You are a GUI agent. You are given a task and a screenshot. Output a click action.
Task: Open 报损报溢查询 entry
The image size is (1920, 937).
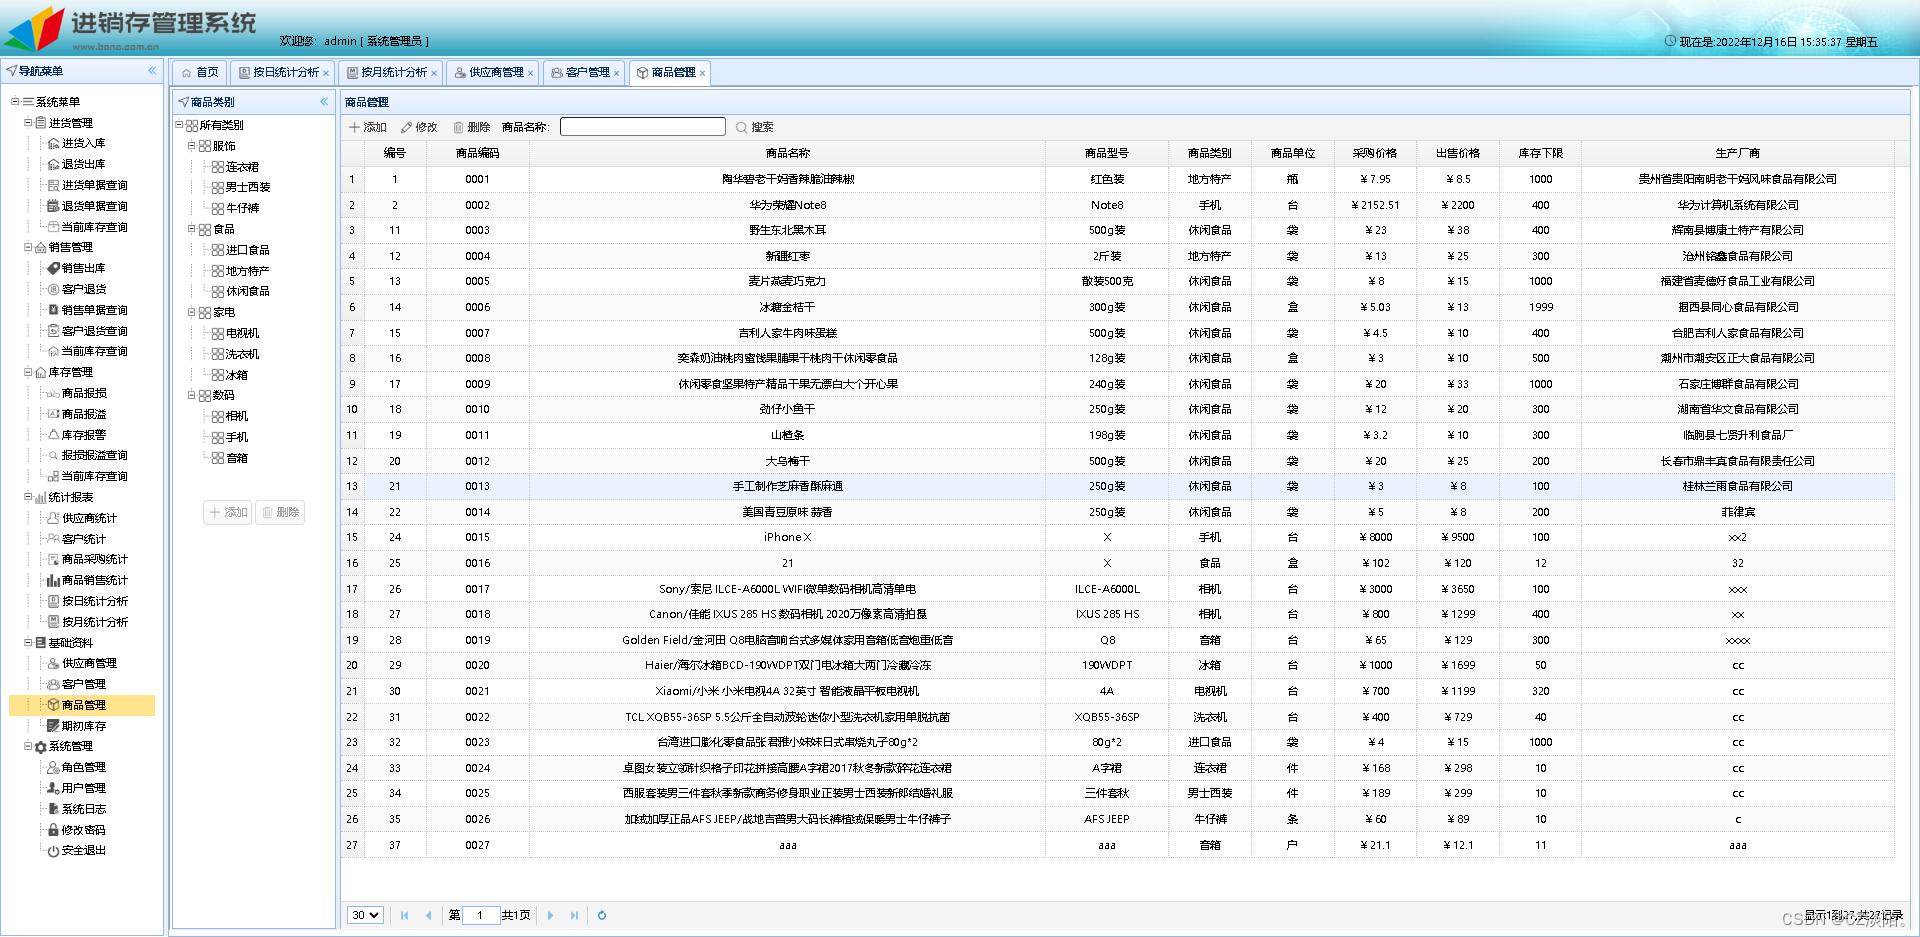pyautogui.click(x=94, y=455)
